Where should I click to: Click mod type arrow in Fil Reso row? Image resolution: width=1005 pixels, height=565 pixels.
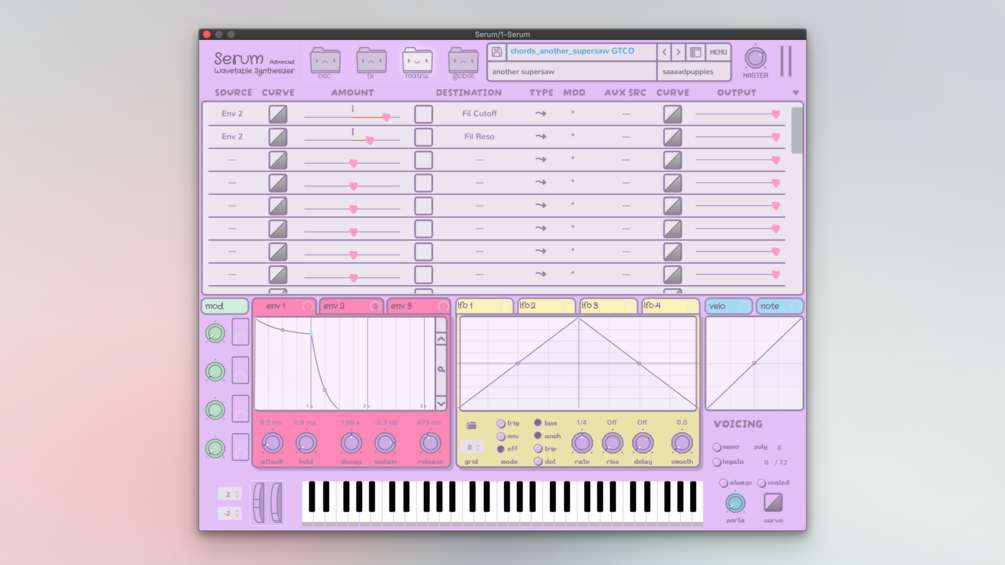(541, 136)
